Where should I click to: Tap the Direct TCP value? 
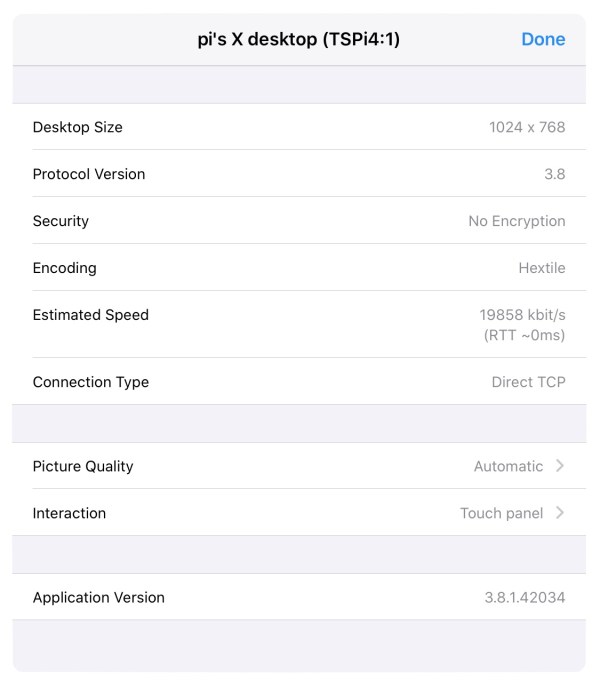click(528, 382)
